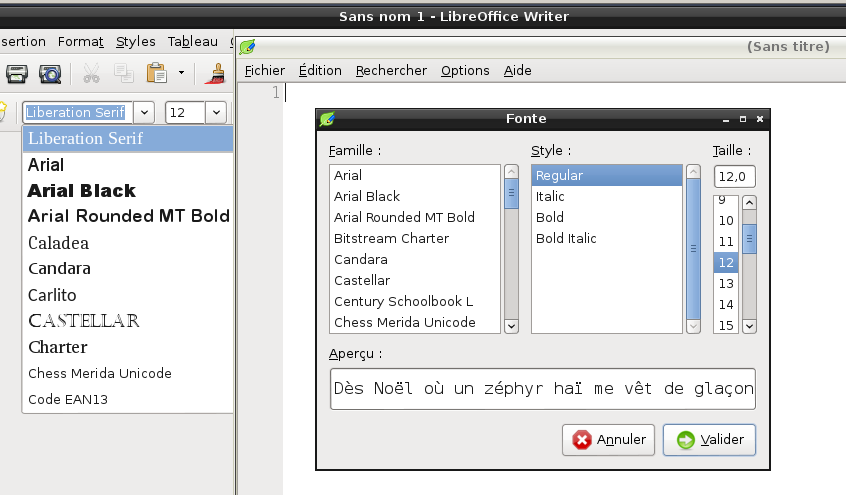
Task: Open the Aide menu
Action: tap(517, 71)
